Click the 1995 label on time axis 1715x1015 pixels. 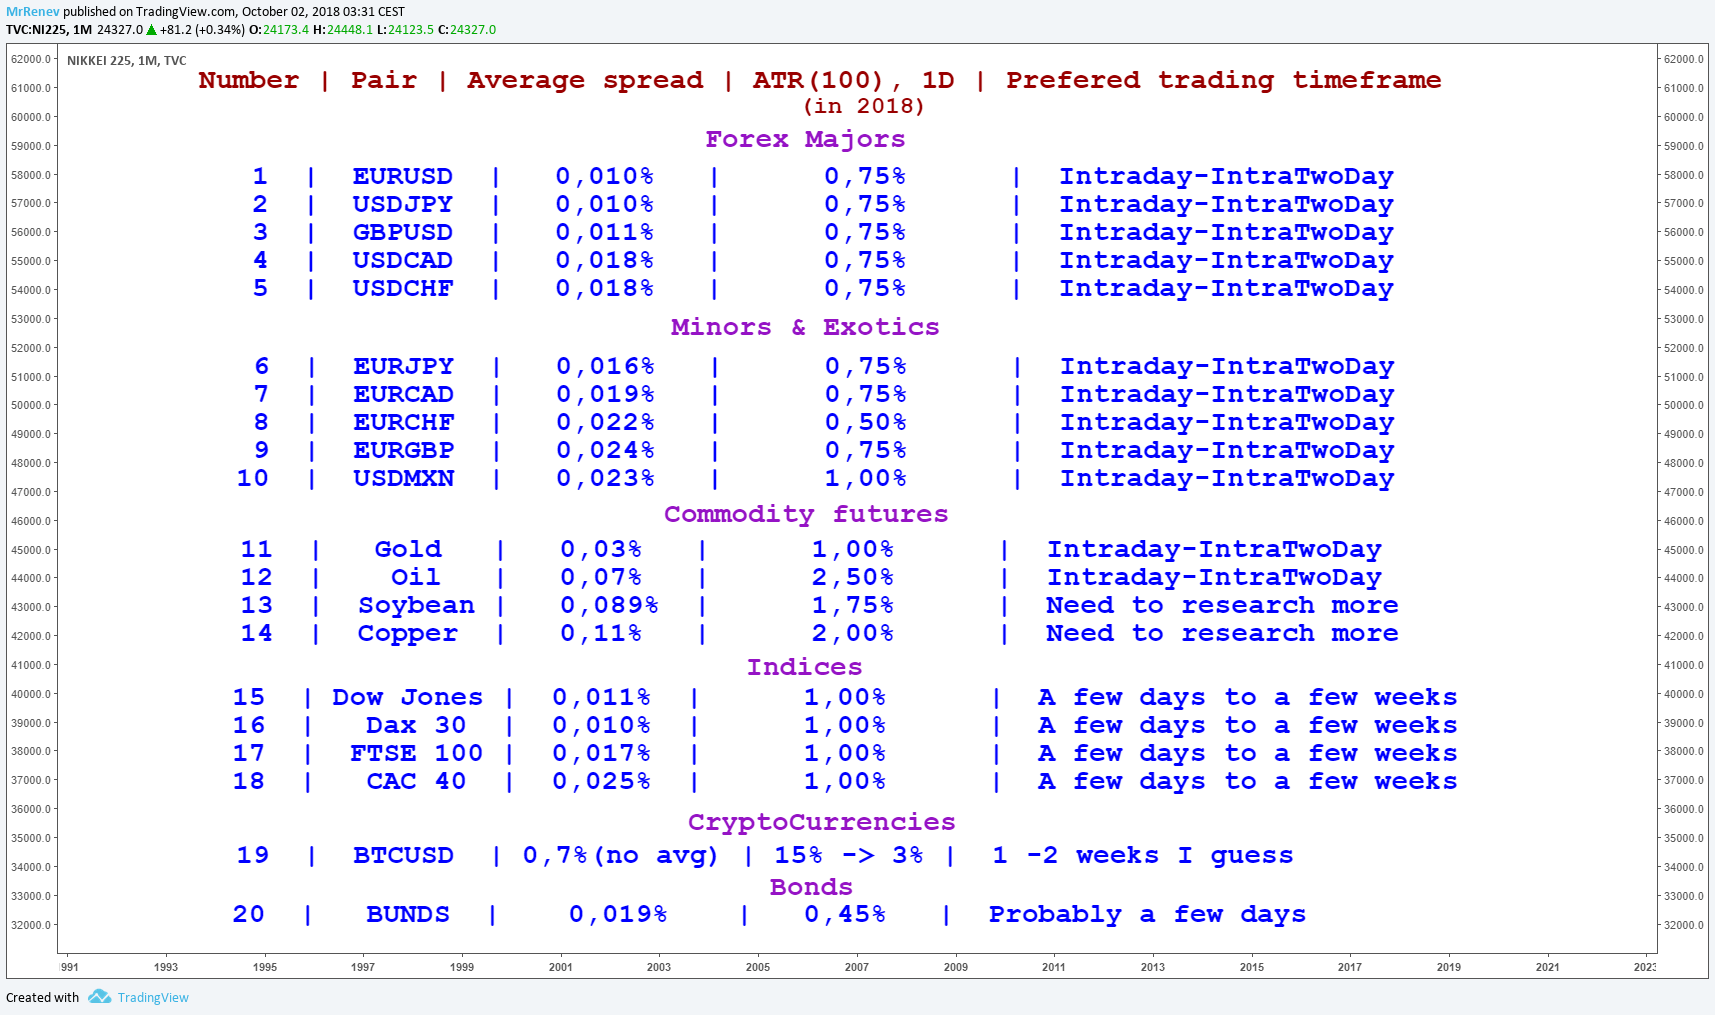point(265,967)
